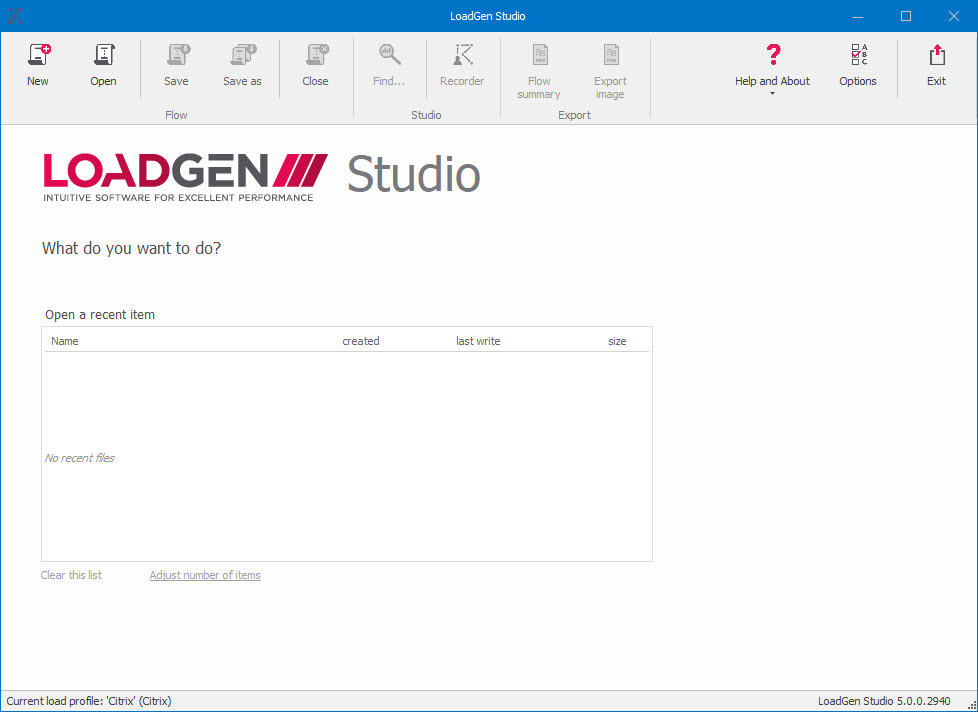Click Clear this list link

click(x=71, y=575)
